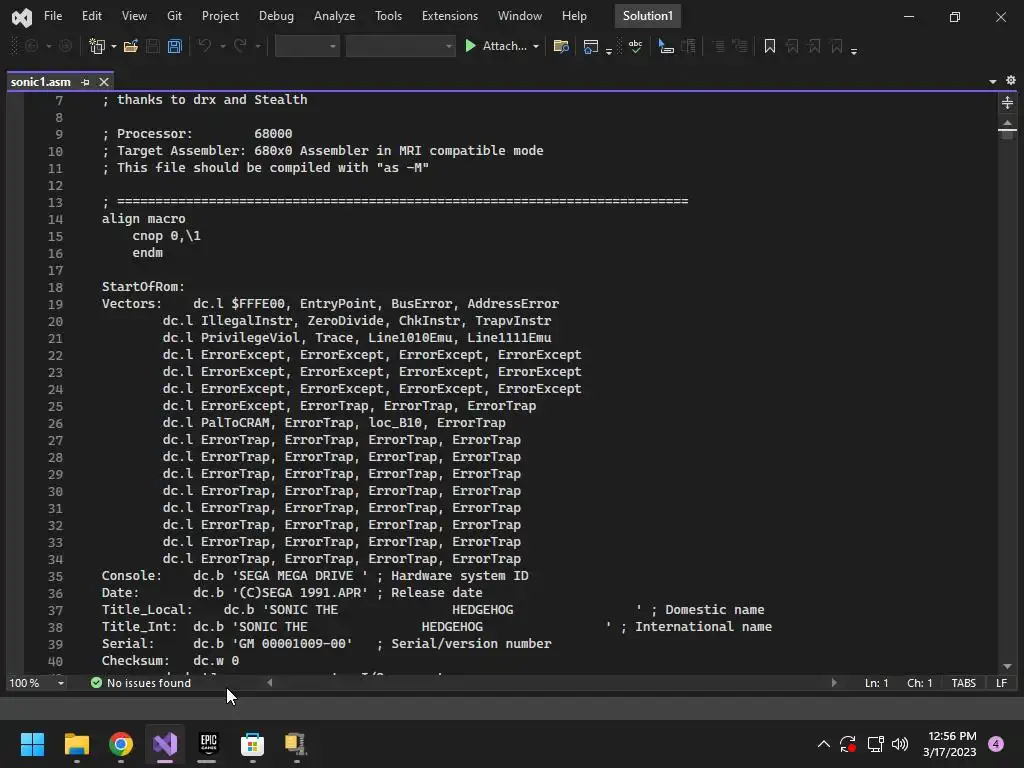Expand the Attach button dropdown arrow

536,46
